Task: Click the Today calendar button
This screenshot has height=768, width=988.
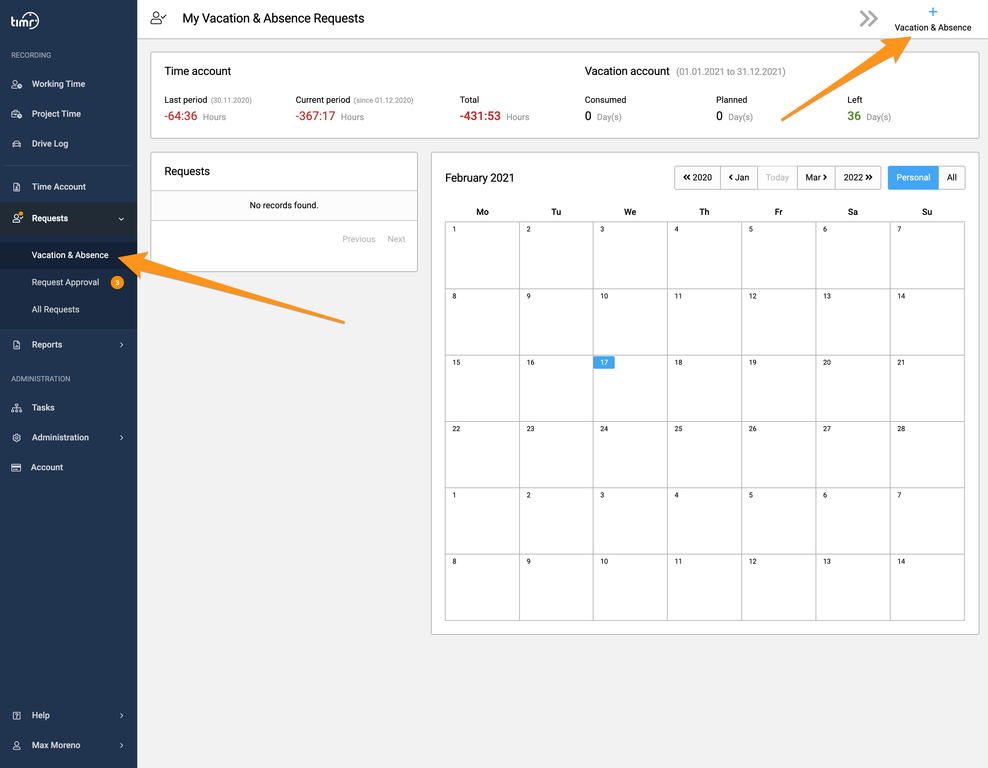Action: point(777,178)
